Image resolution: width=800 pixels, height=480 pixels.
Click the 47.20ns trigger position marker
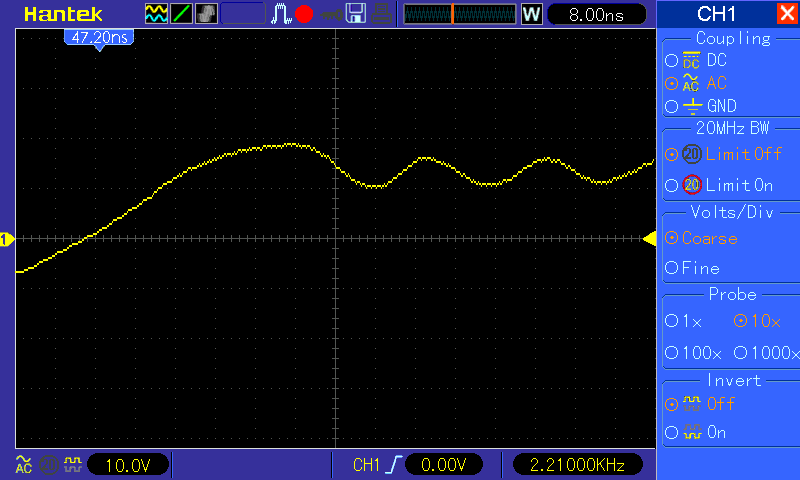(99, 40)
